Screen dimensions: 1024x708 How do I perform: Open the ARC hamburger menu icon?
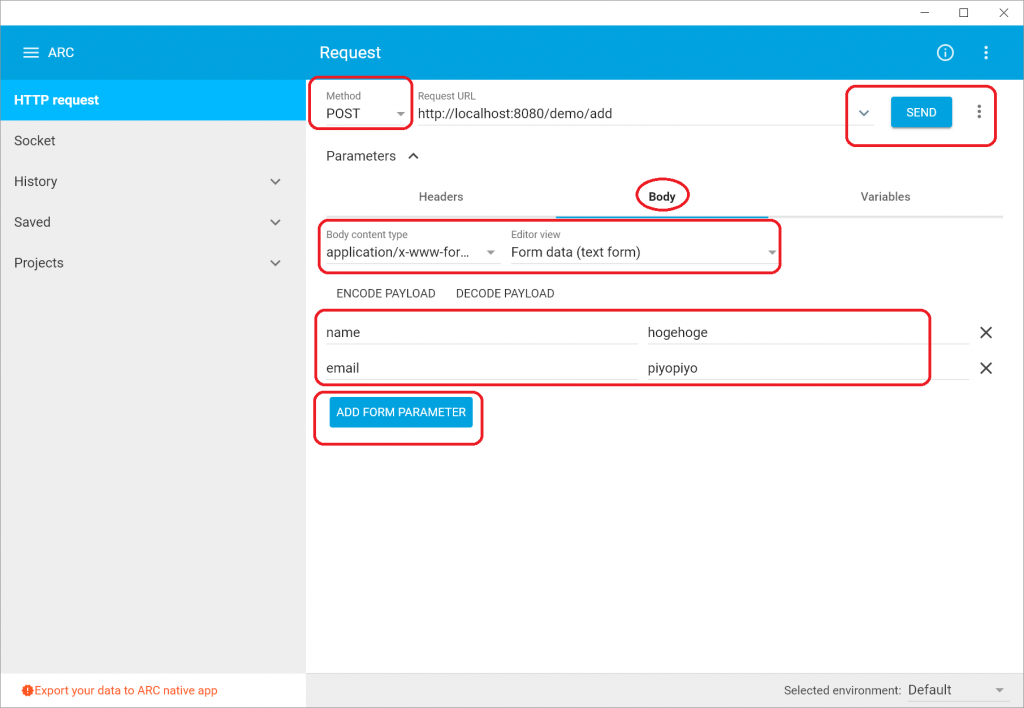point(31,53)
